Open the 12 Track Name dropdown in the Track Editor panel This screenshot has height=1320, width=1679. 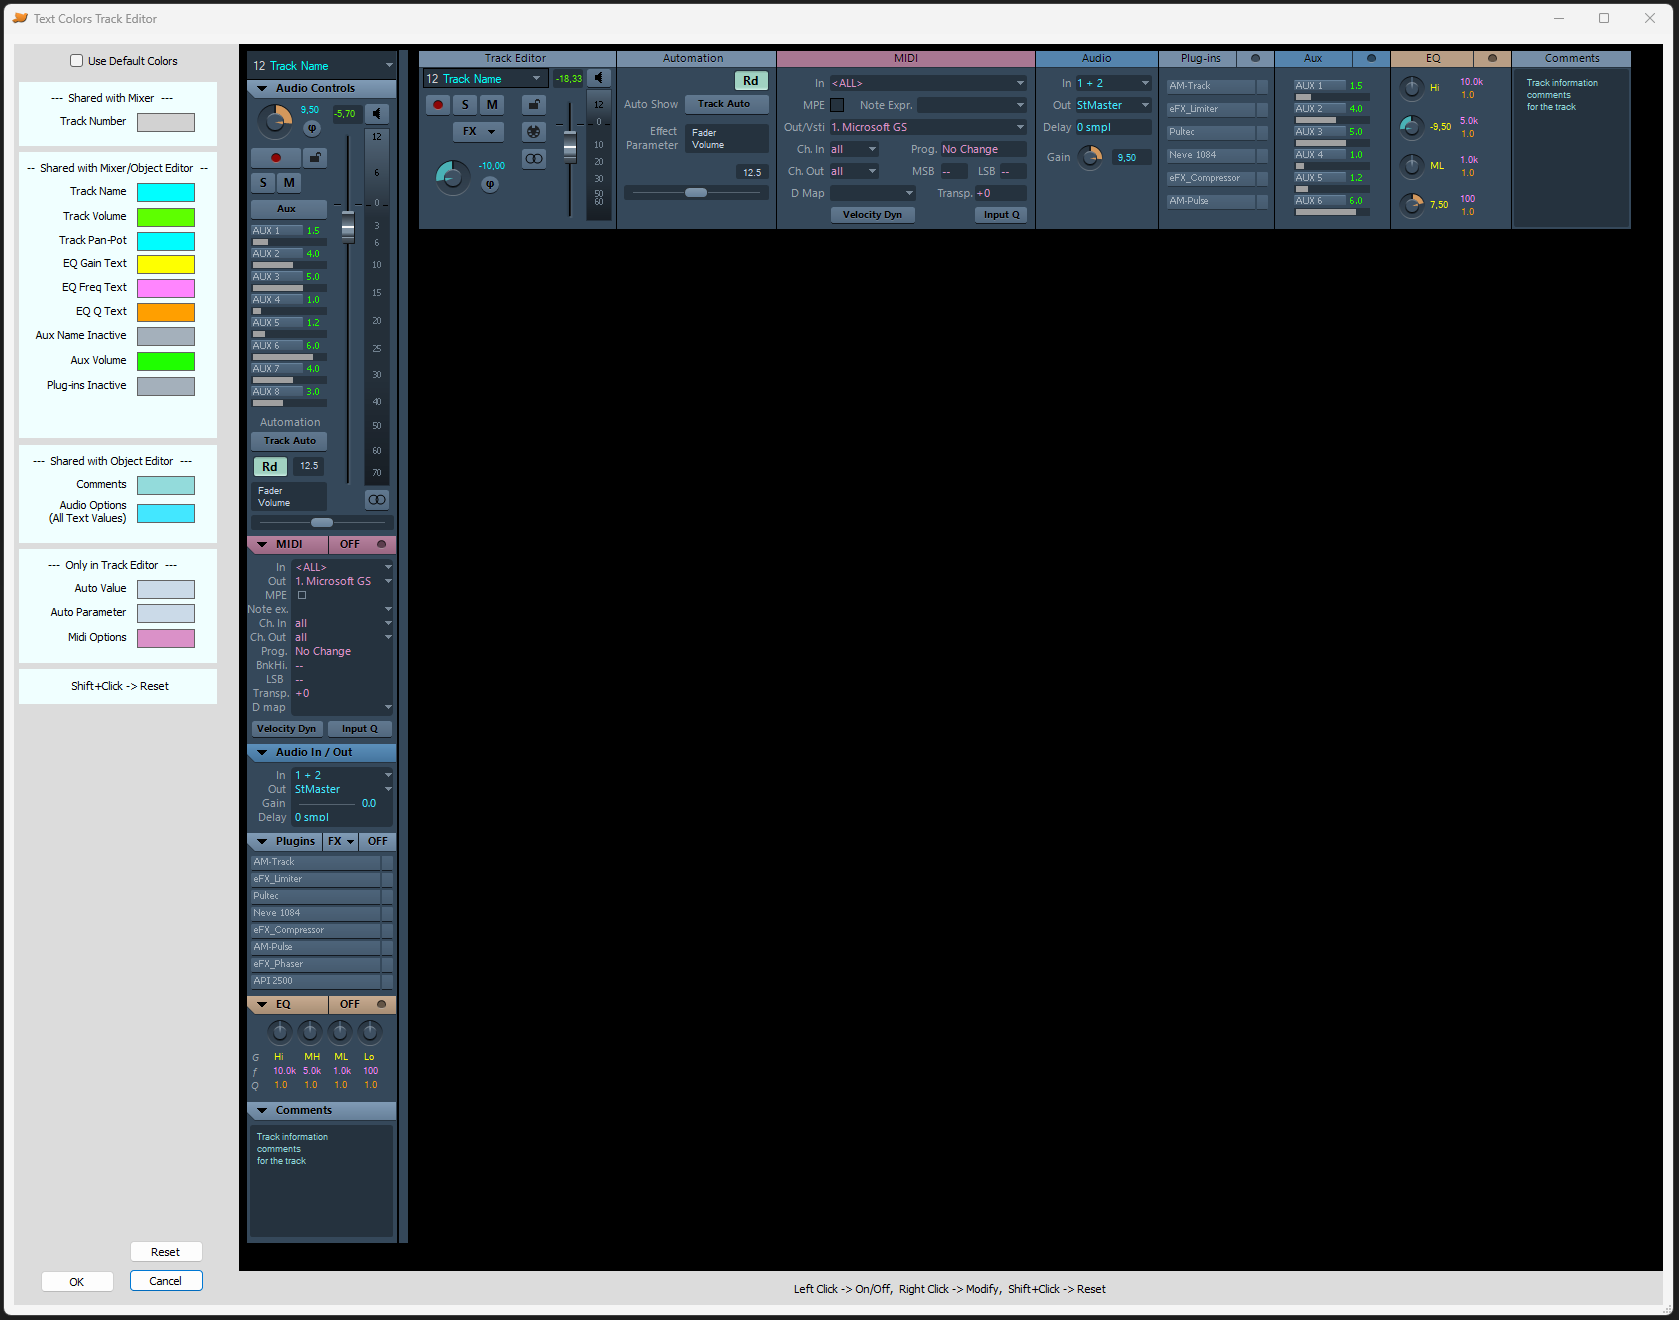(484, 78)
